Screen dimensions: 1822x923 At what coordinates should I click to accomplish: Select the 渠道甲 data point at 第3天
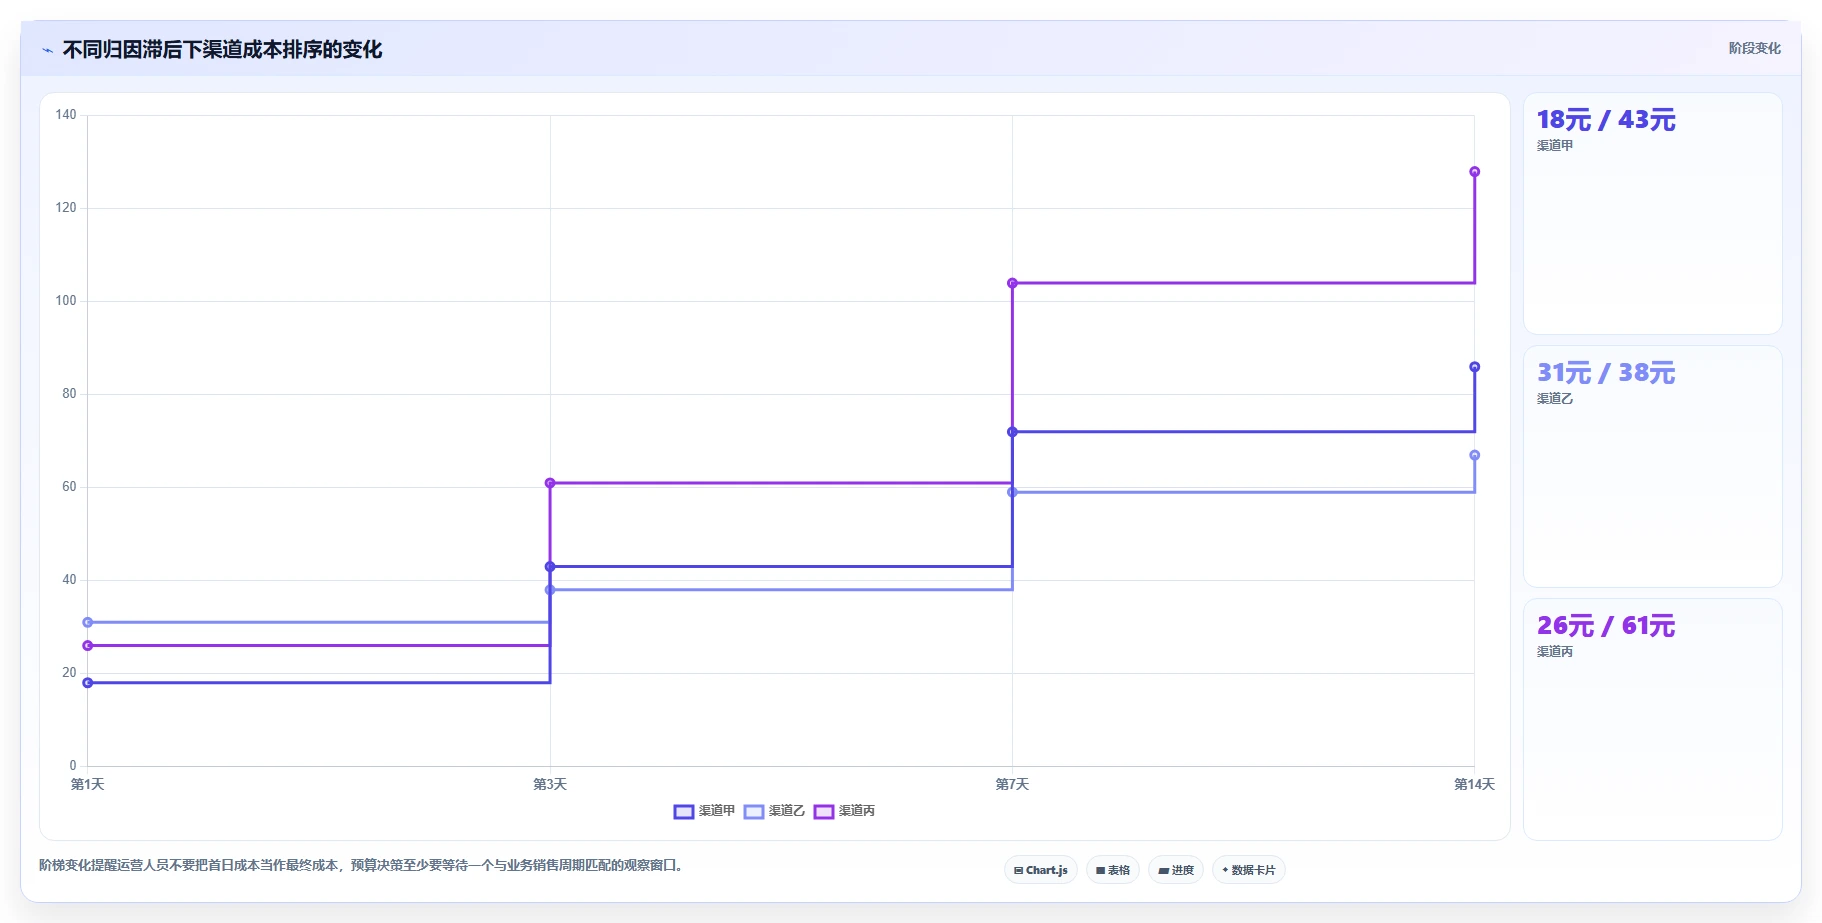pyautogui.click(x=550, y=567)
